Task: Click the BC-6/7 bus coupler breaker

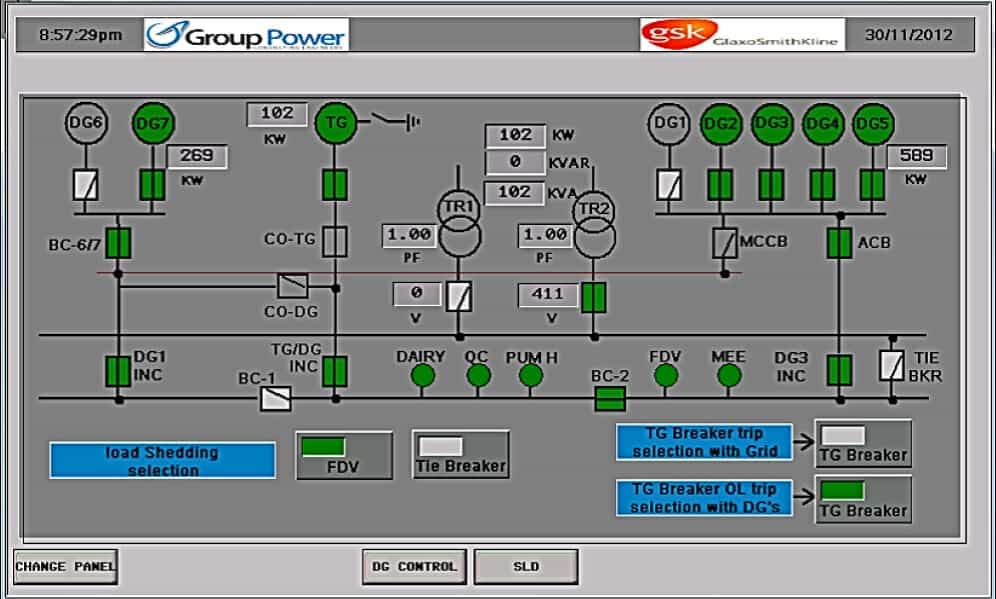Action: pos(118,243)
